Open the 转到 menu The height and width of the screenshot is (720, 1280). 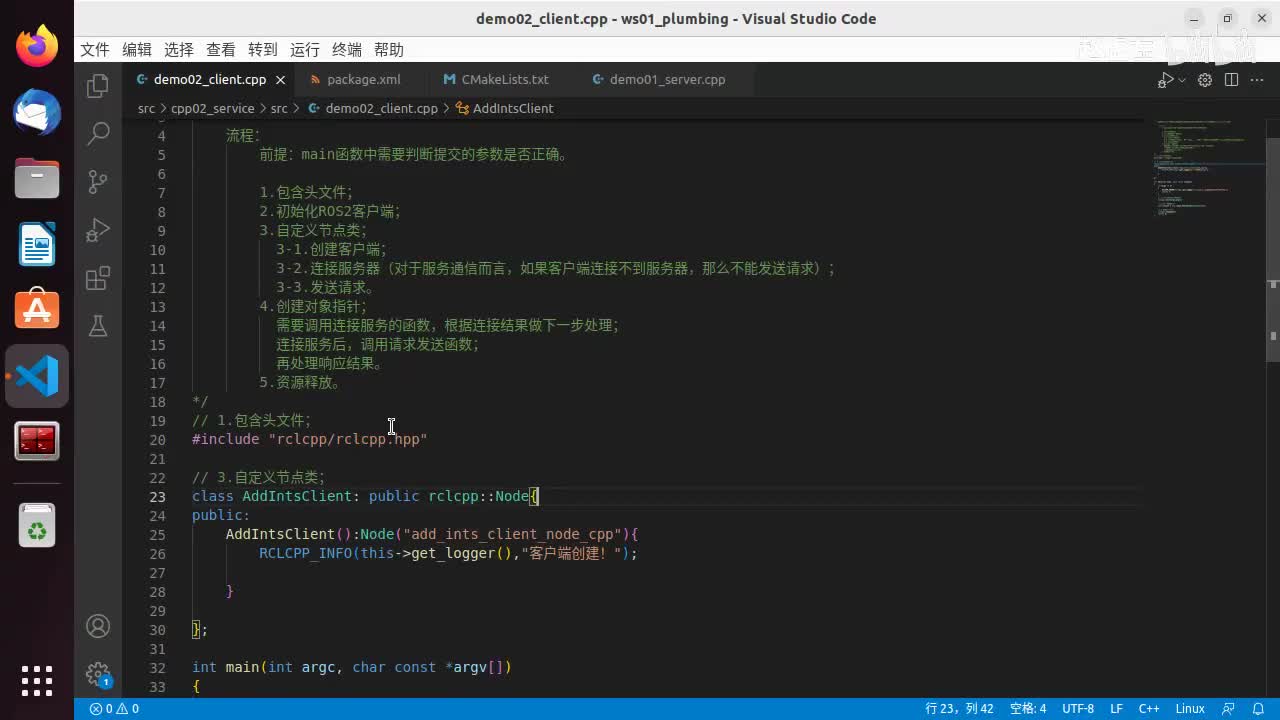click(263, 50)
